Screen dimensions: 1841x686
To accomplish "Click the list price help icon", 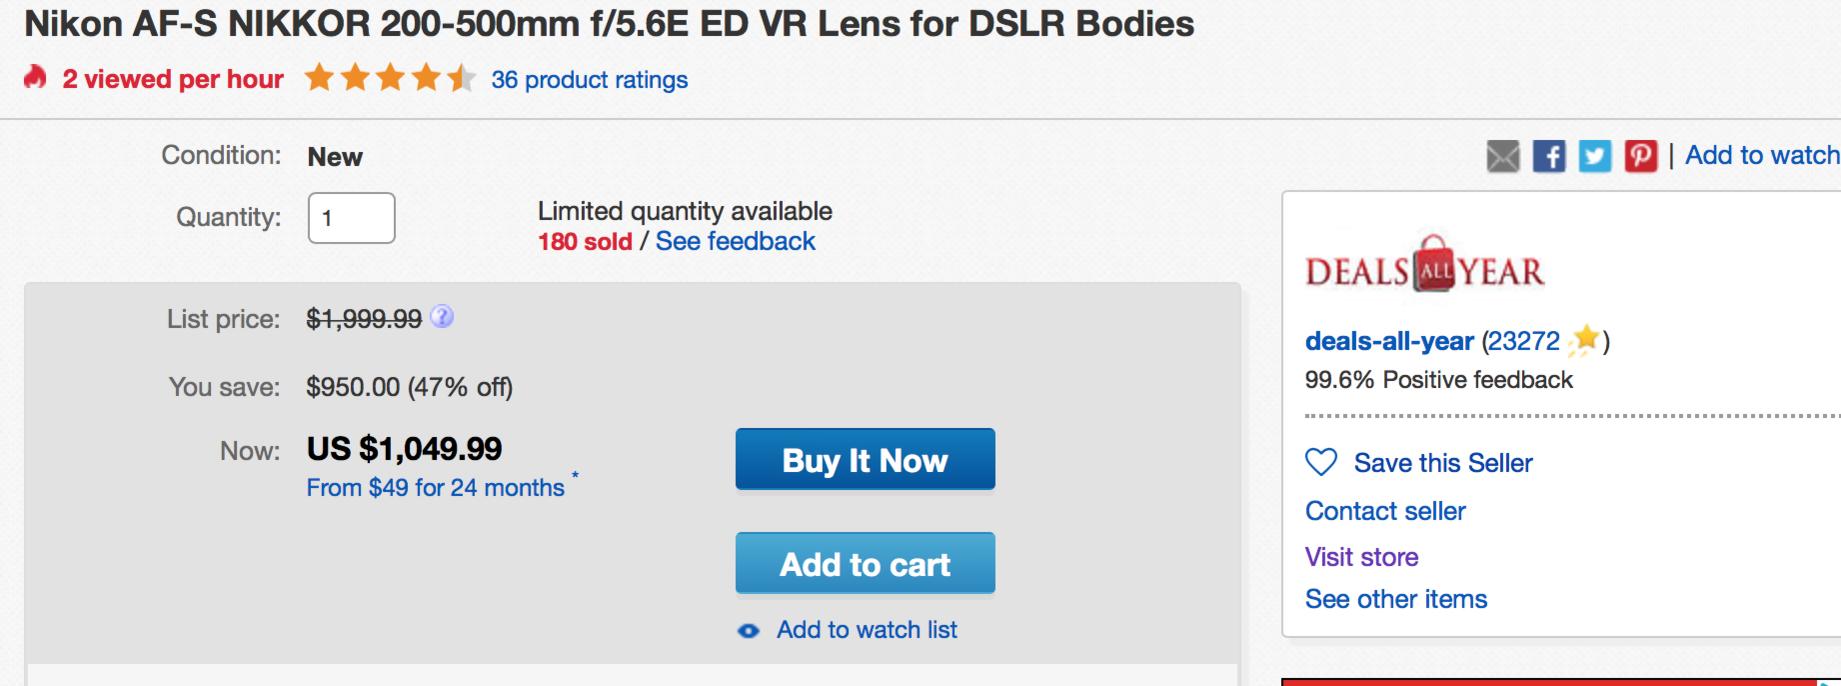I will click(x=441, y=318).
